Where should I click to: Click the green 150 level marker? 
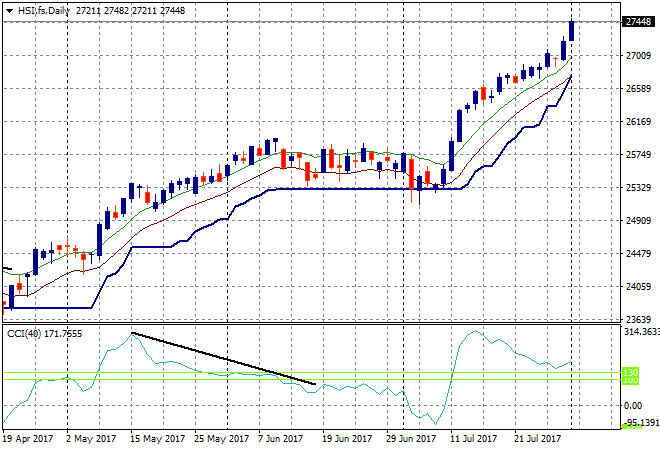(x=630, y=372)
